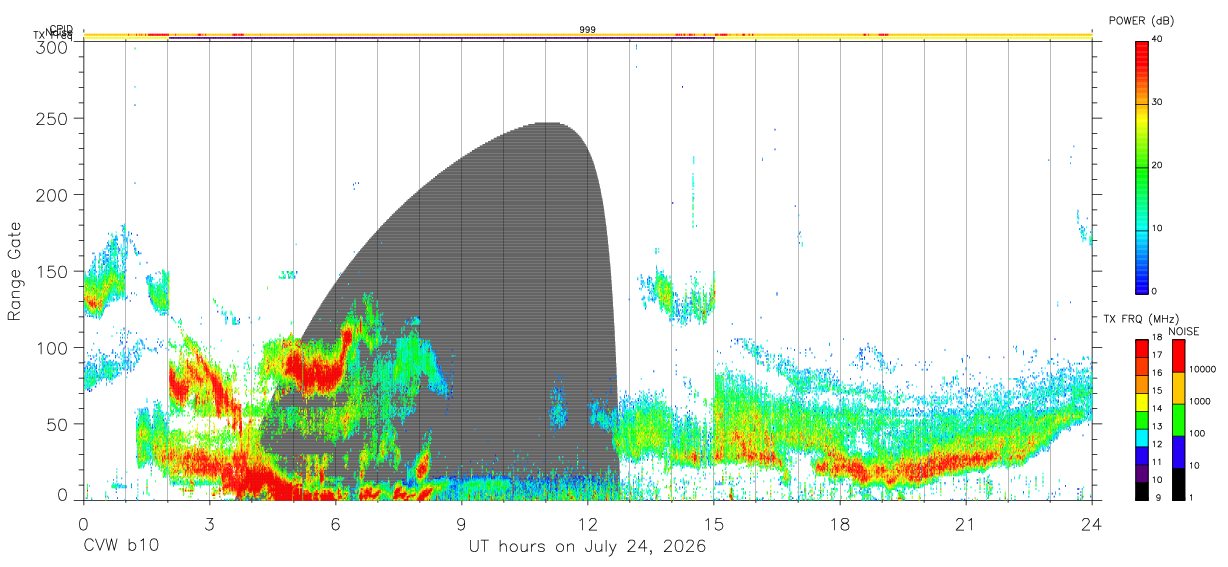Viewport: 1228px width, 567px height.
Task: Select the orange 15–16 MHz swatch in the TX FRQ legend
Action: tap(1142, 384)
